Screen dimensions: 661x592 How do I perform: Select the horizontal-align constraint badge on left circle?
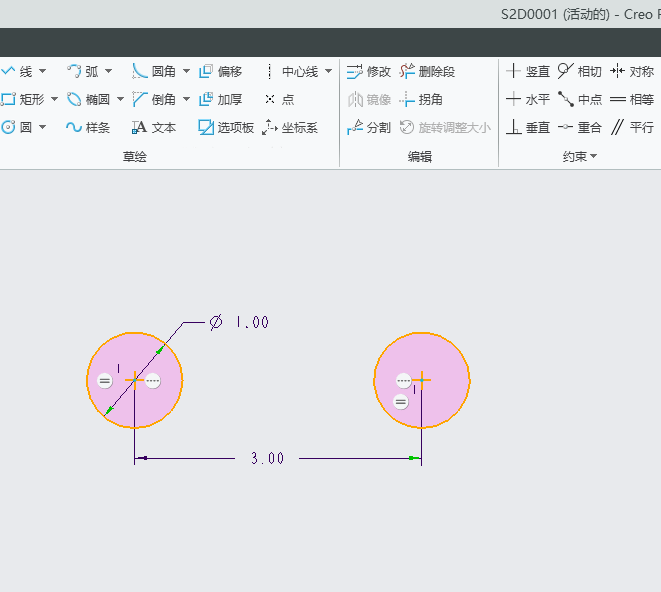point(153,381)
